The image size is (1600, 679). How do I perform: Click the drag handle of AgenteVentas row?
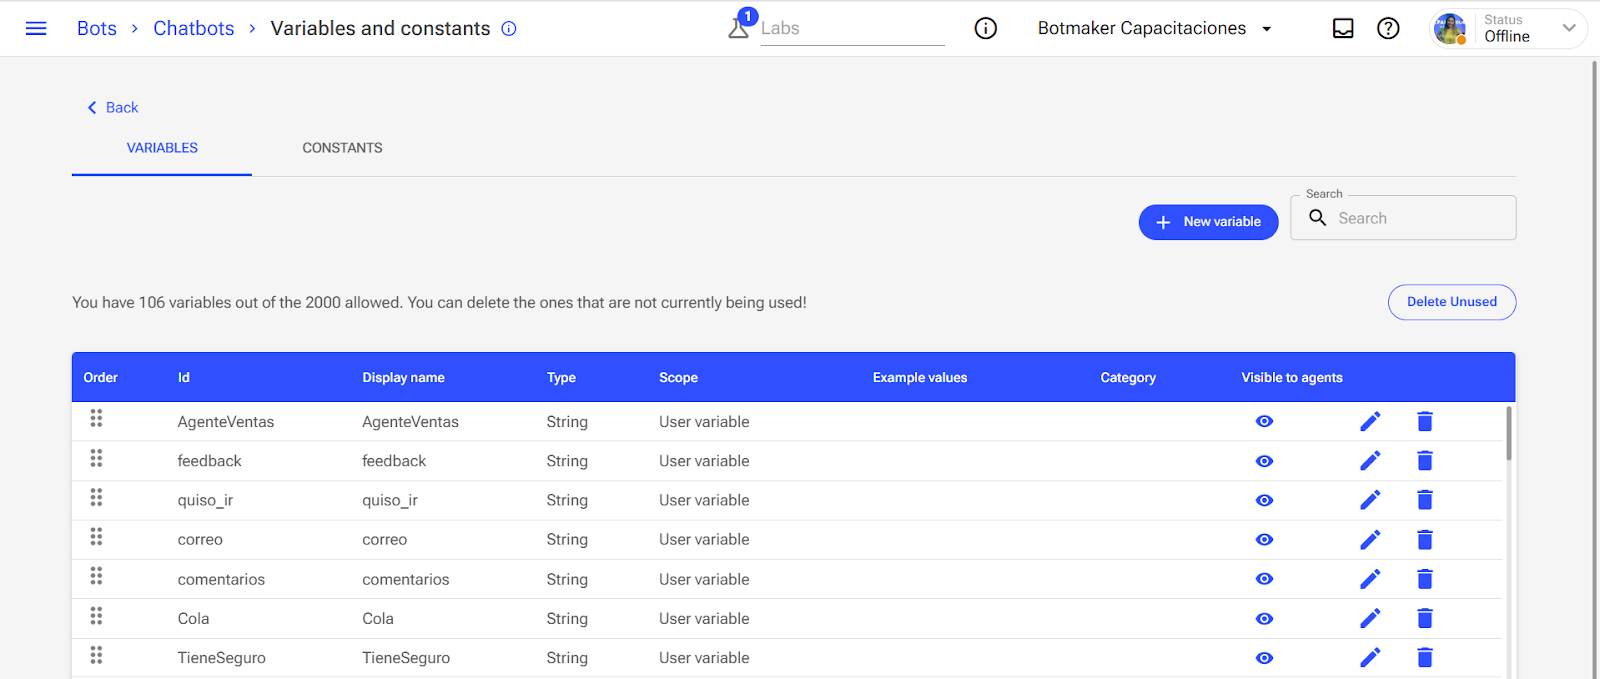pyautogui.click(x=96, y=418)
